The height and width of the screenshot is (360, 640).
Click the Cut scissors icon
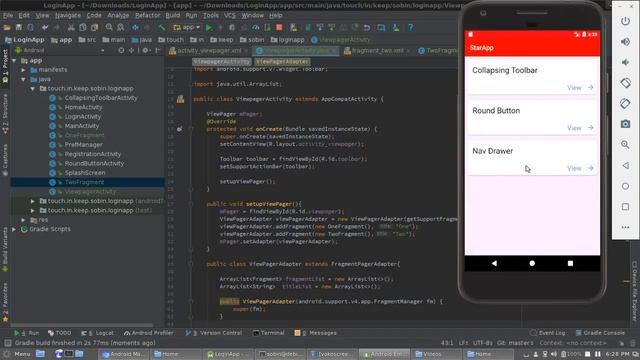(x=71, y=27)
